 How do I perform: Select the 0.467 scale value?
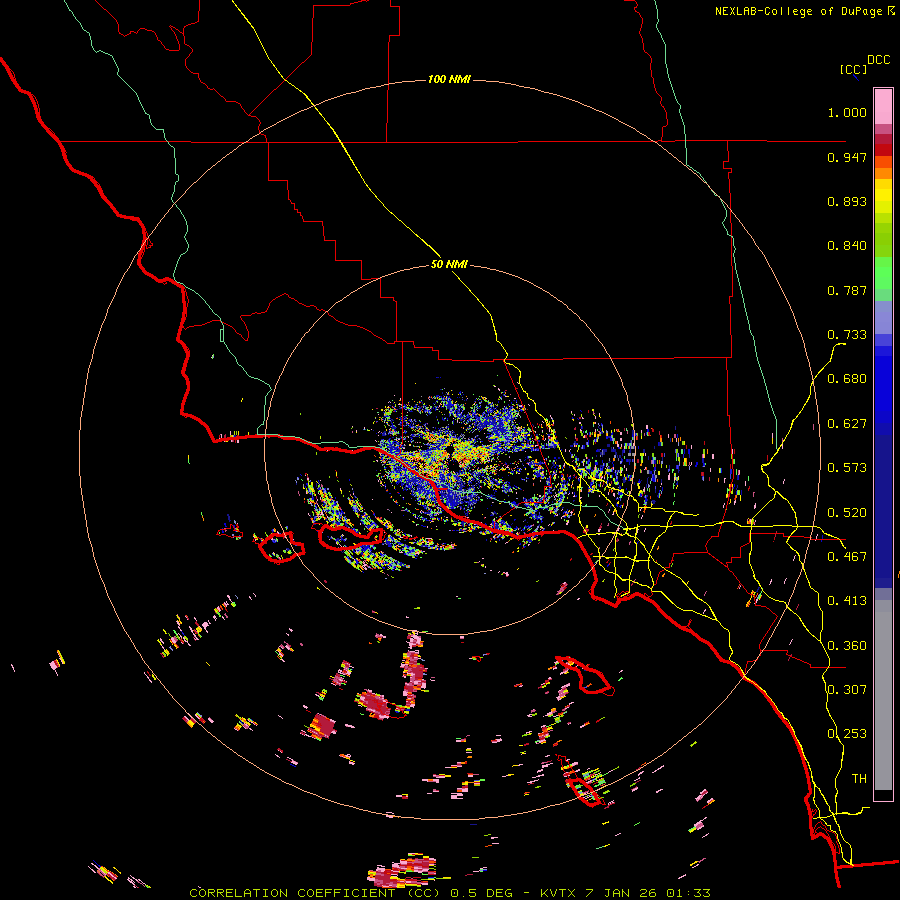847,557
